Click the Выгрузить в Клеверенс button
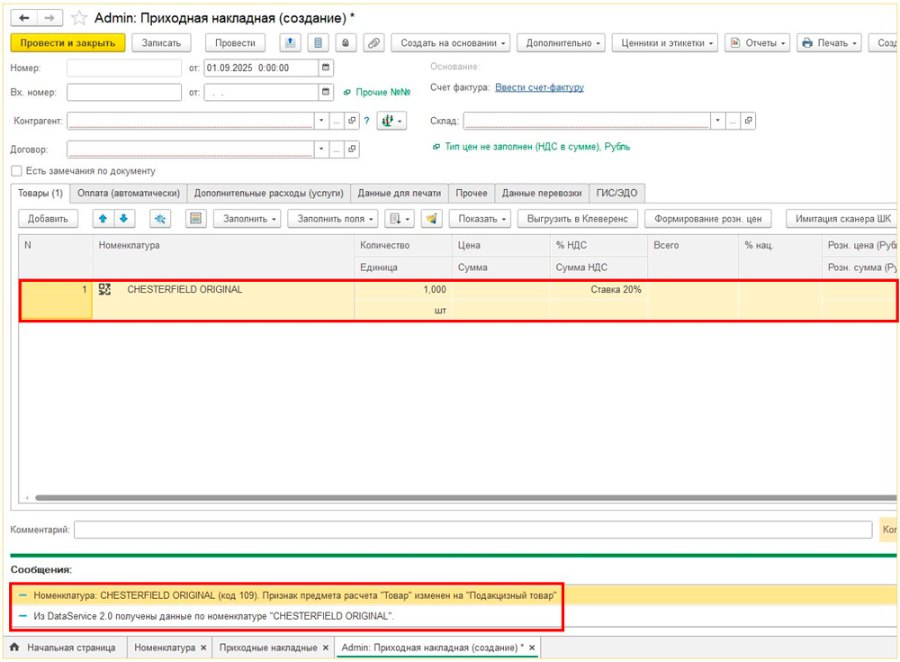 [x=577, y=219]
